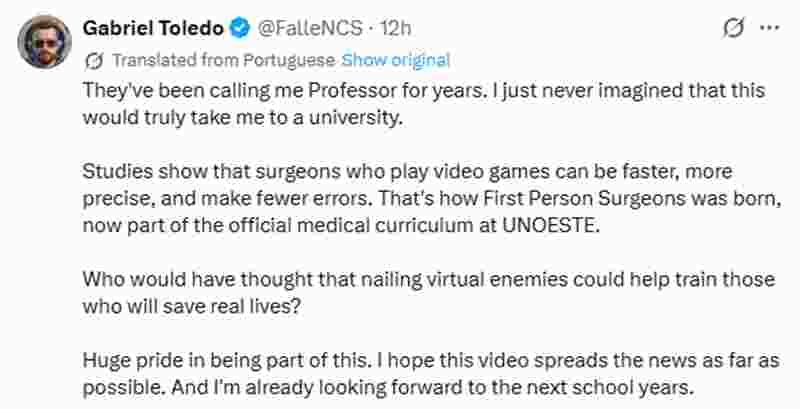
Task: Click the Grok circle-slash icon
Action: click(734, 30)
